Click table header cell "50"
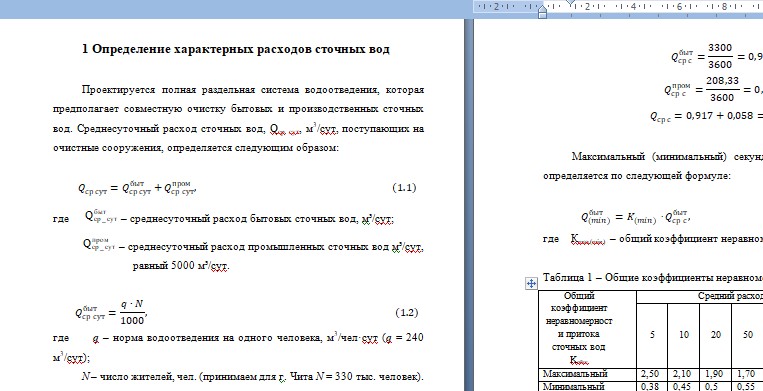This screenshot has width=763, height=391. (x=747, y=335)
